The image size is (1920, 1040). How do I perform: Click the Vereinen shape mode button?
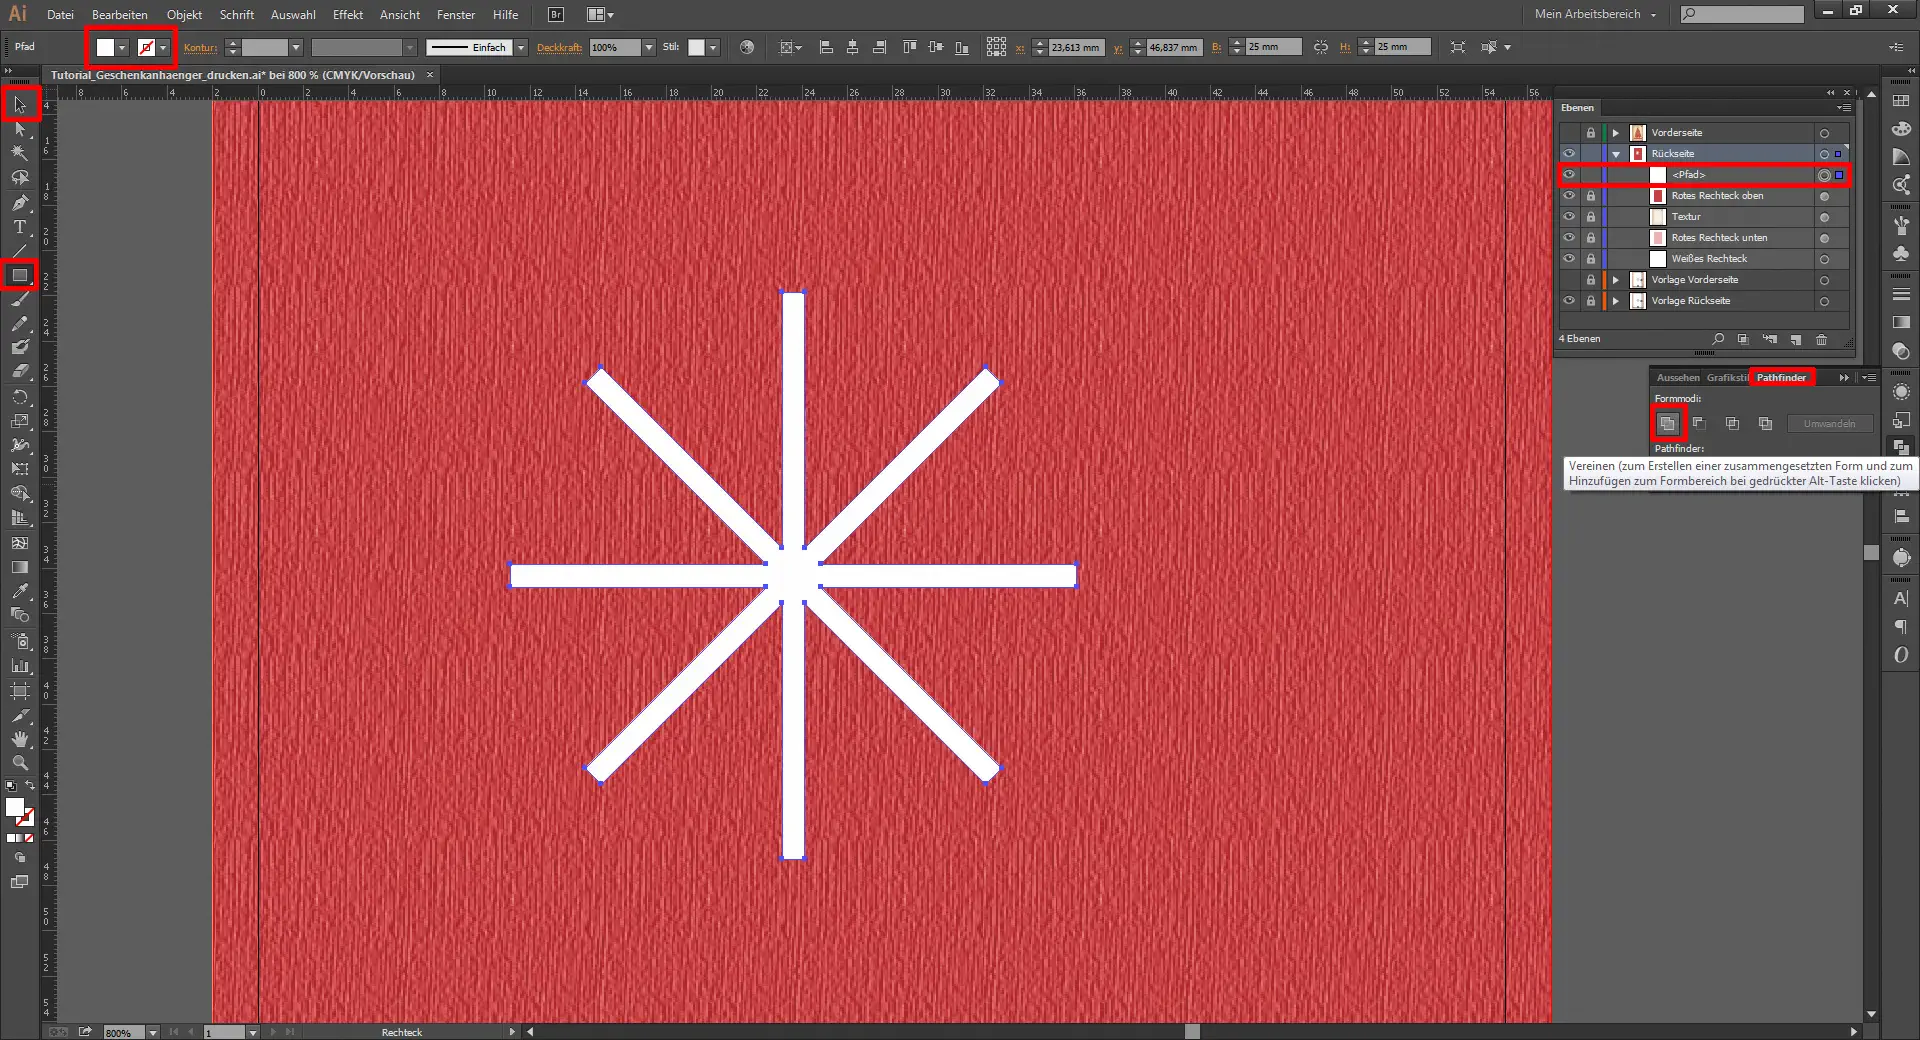(1667, 424)
